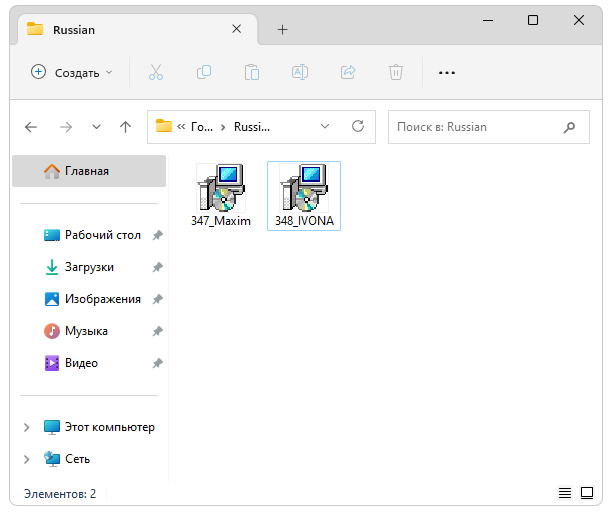
Task: Close the Explorer window
Action: click(x=579, y=20)
